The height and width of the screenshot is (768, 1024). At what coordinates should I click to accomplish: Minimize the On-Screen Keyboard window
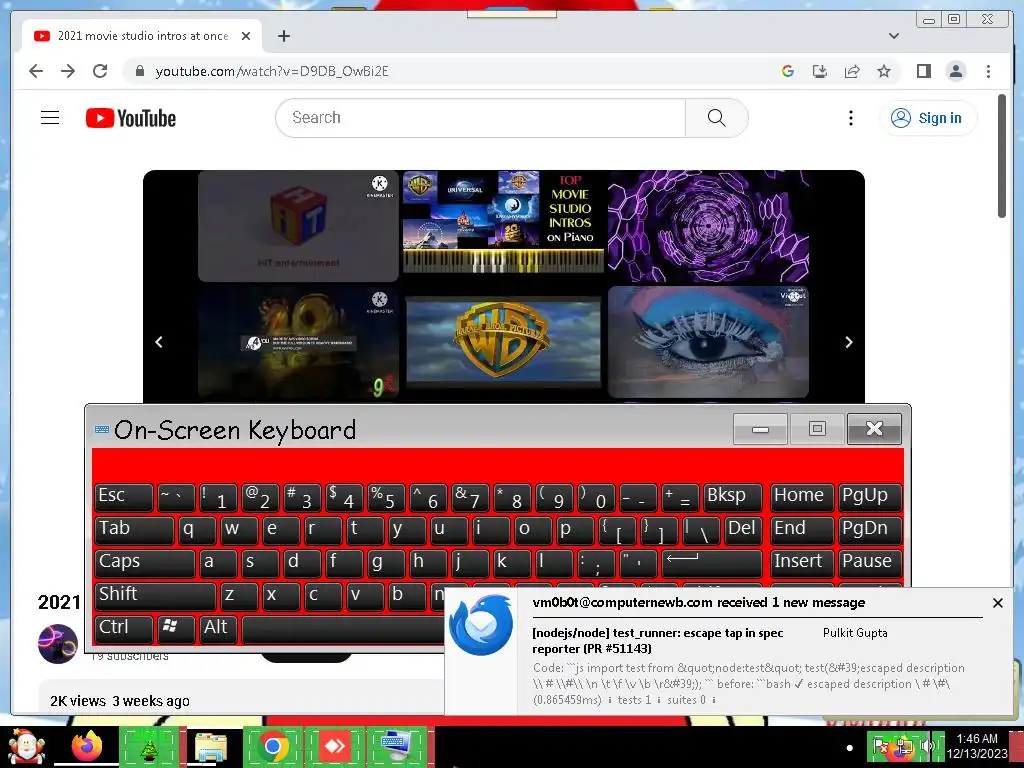760,429
